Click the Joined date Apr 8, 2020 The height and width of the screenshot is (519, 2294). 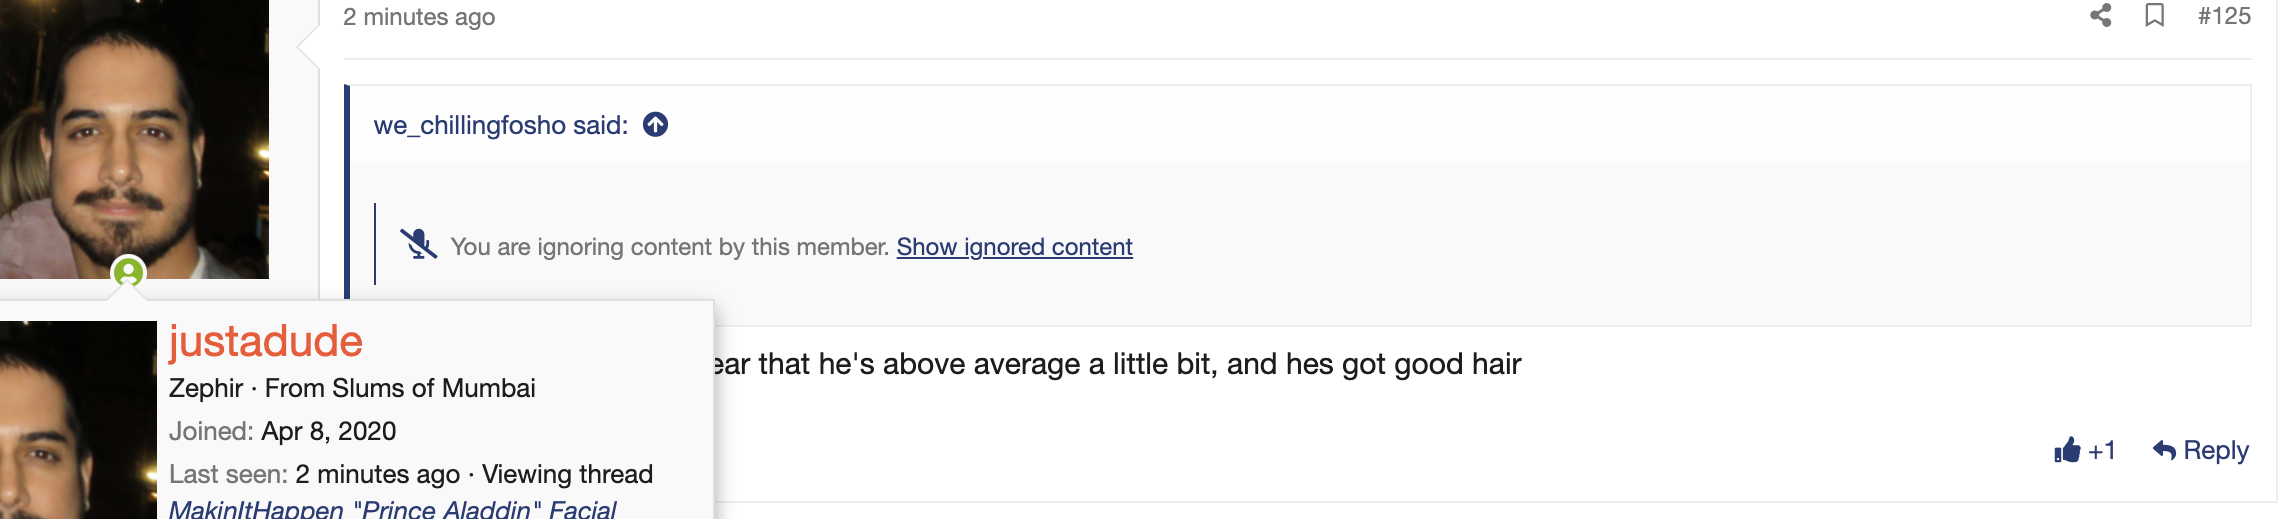329,431
